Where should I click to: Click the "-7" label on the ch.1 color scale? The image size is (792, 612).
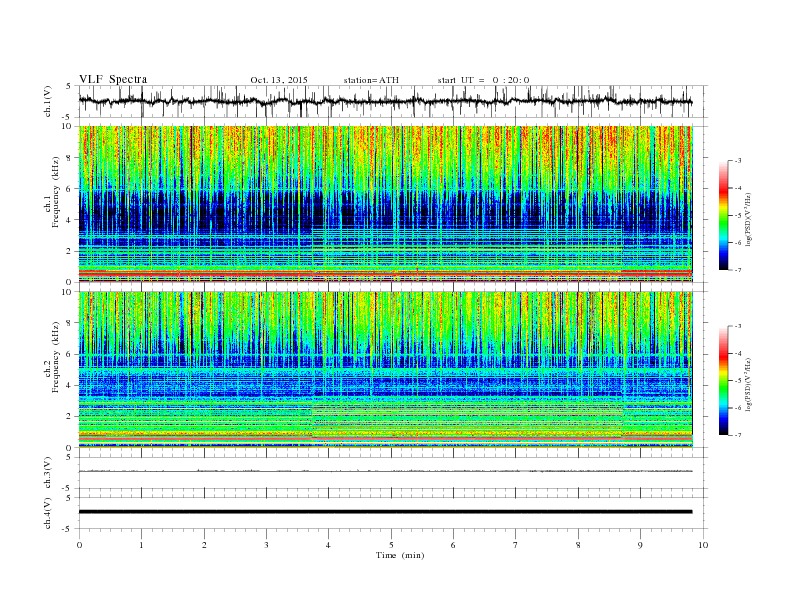[738, 270]
